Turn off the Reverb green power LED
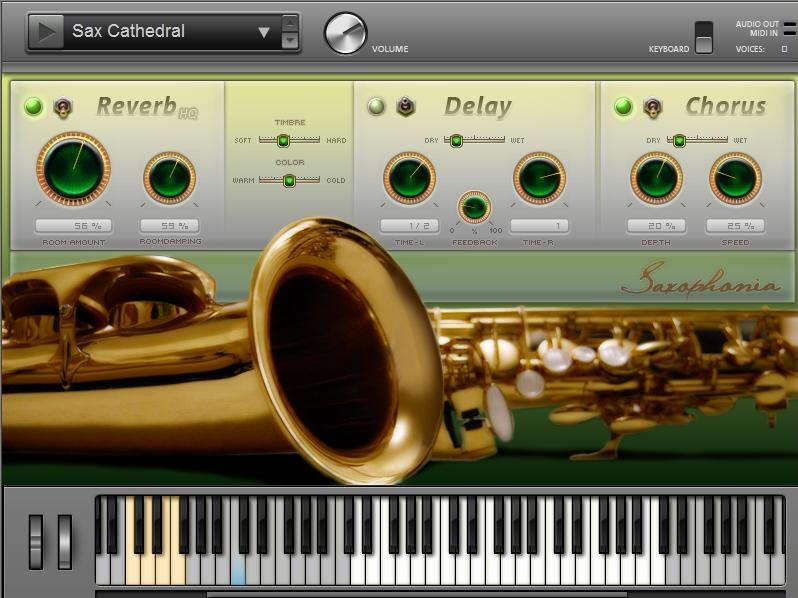The image size is (798, 598). pos(34,107)
